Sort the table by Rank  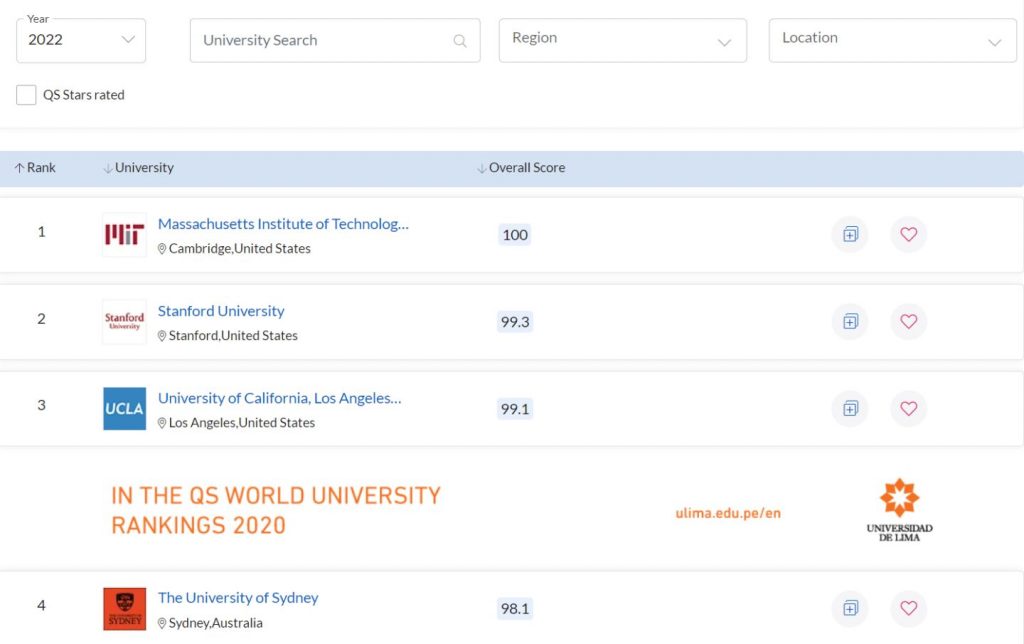tap(35, 168)
